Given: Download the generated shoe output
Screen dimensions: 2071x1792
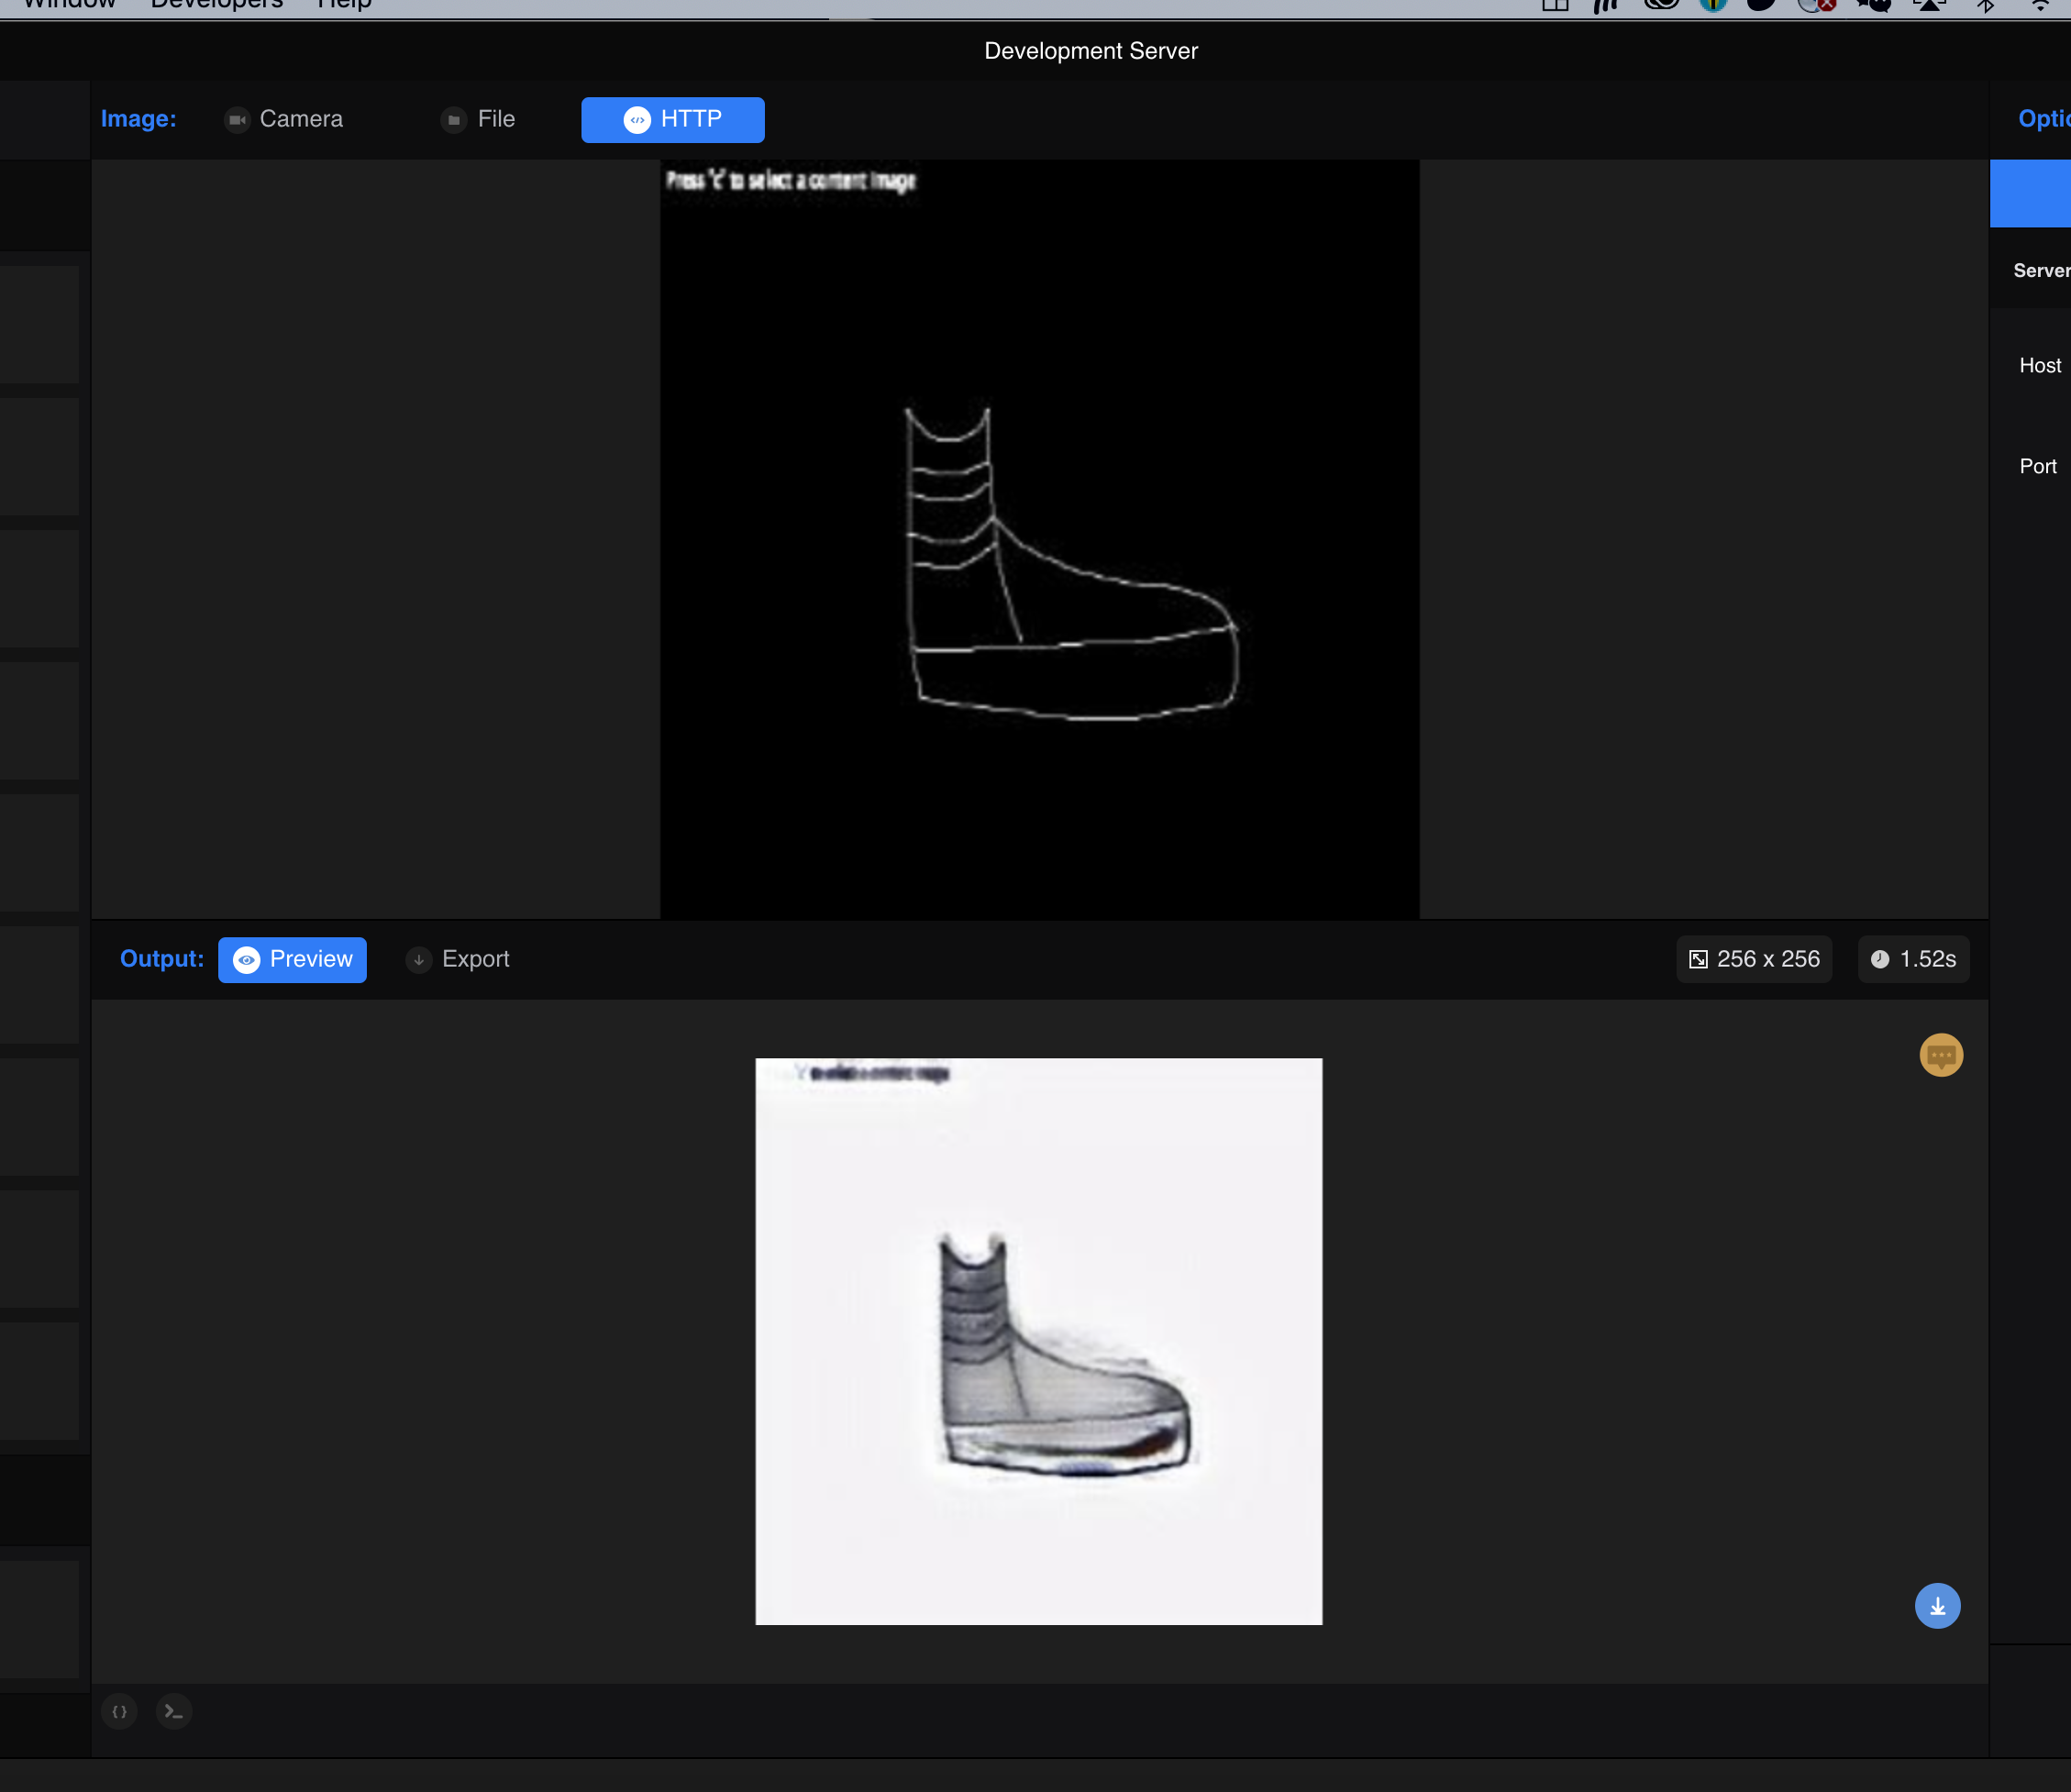Looking at the screenshot, I should click(1937, 1606).
